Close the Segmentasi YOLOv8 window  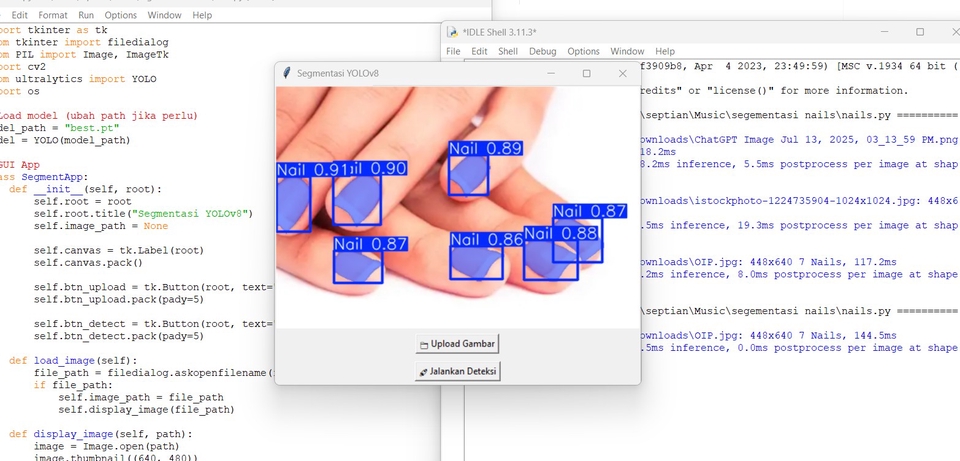tap(622, 73)
